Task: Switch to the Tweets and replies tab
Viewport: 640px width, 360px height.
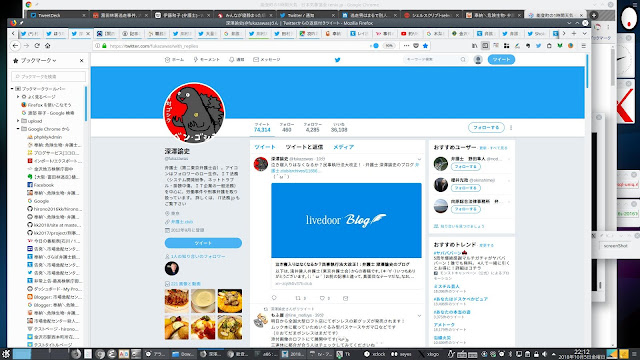Action: [x=304, y=147]
